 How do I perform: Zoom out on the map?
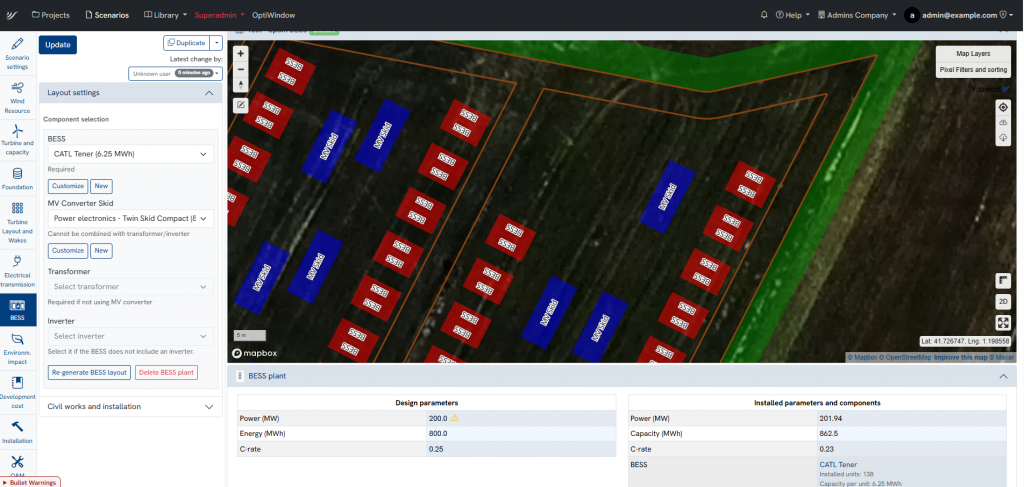tap(241, 69)
